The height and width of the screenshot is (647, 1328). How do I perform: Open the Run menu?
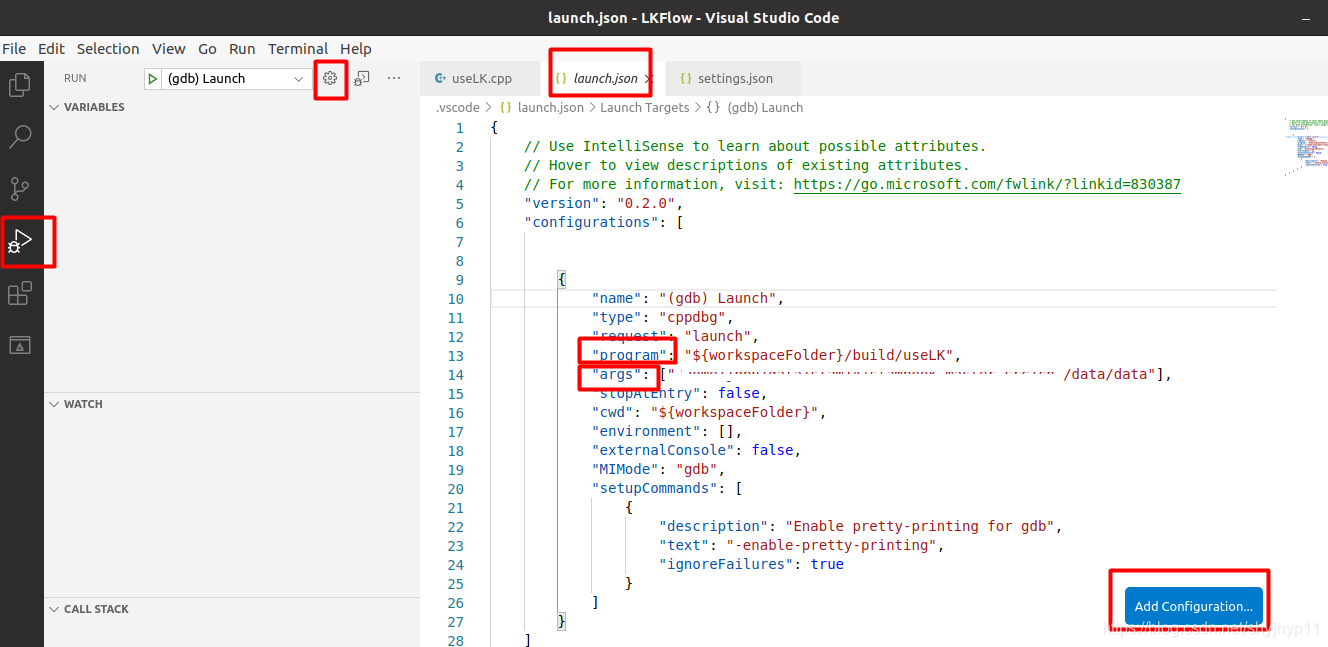click(242, 48)
